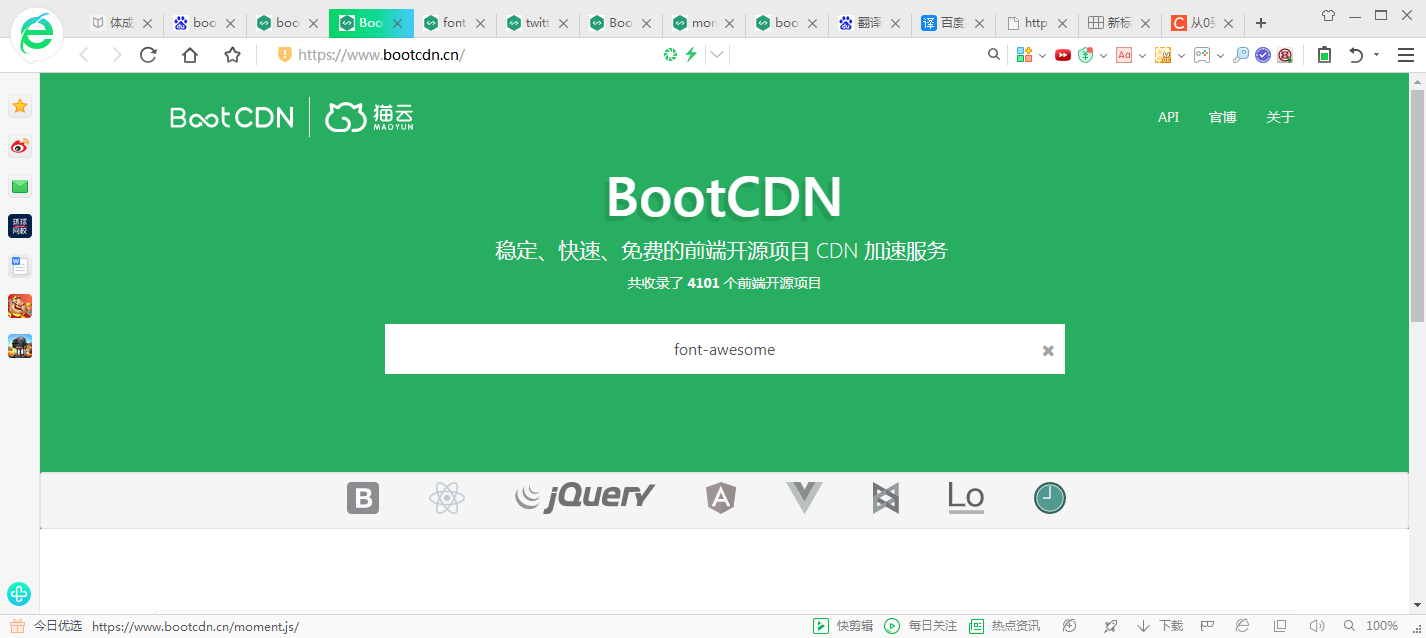The height and width of the screenshot is (638, 1426).
Task: Open the Weibo sidebar icon
Action: pos(20,146)
